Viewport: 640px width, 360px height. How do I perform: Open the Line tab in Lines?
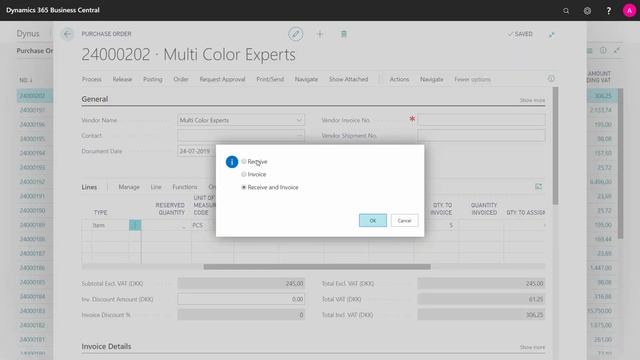pyautogui.click(x=156, y=187)
